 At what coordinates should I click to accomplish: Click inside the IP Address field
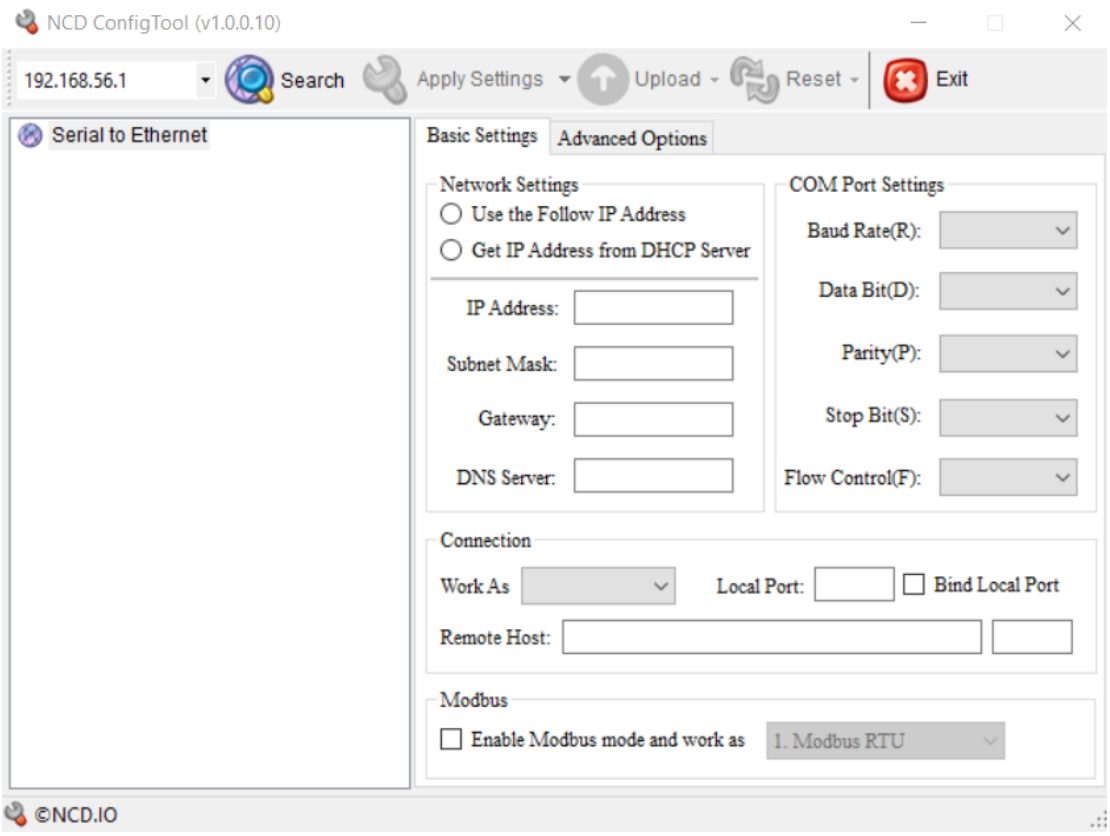(653, 308)
